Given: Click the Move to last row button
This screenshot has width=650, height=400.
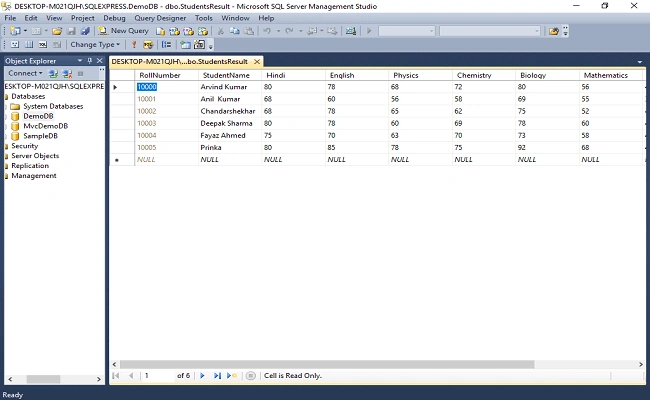Looking at the screenshot, I should pos(217,376).
